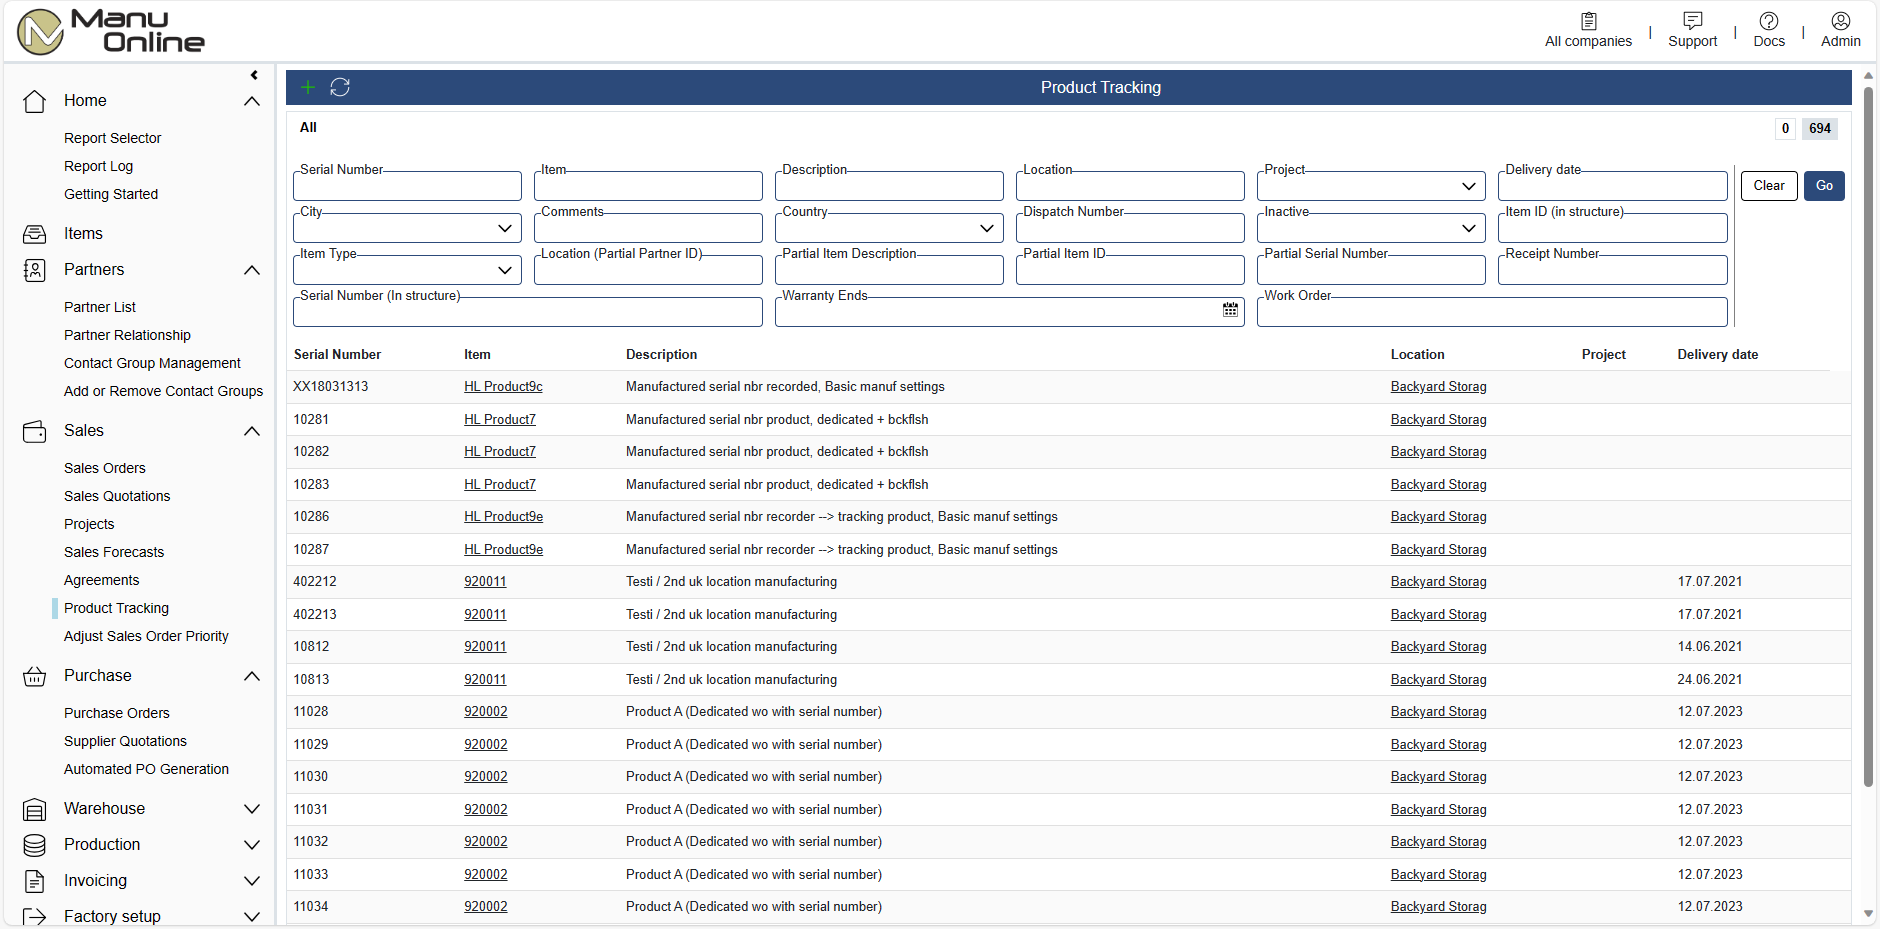Open the Country dropdown filter

pos(986,228)
